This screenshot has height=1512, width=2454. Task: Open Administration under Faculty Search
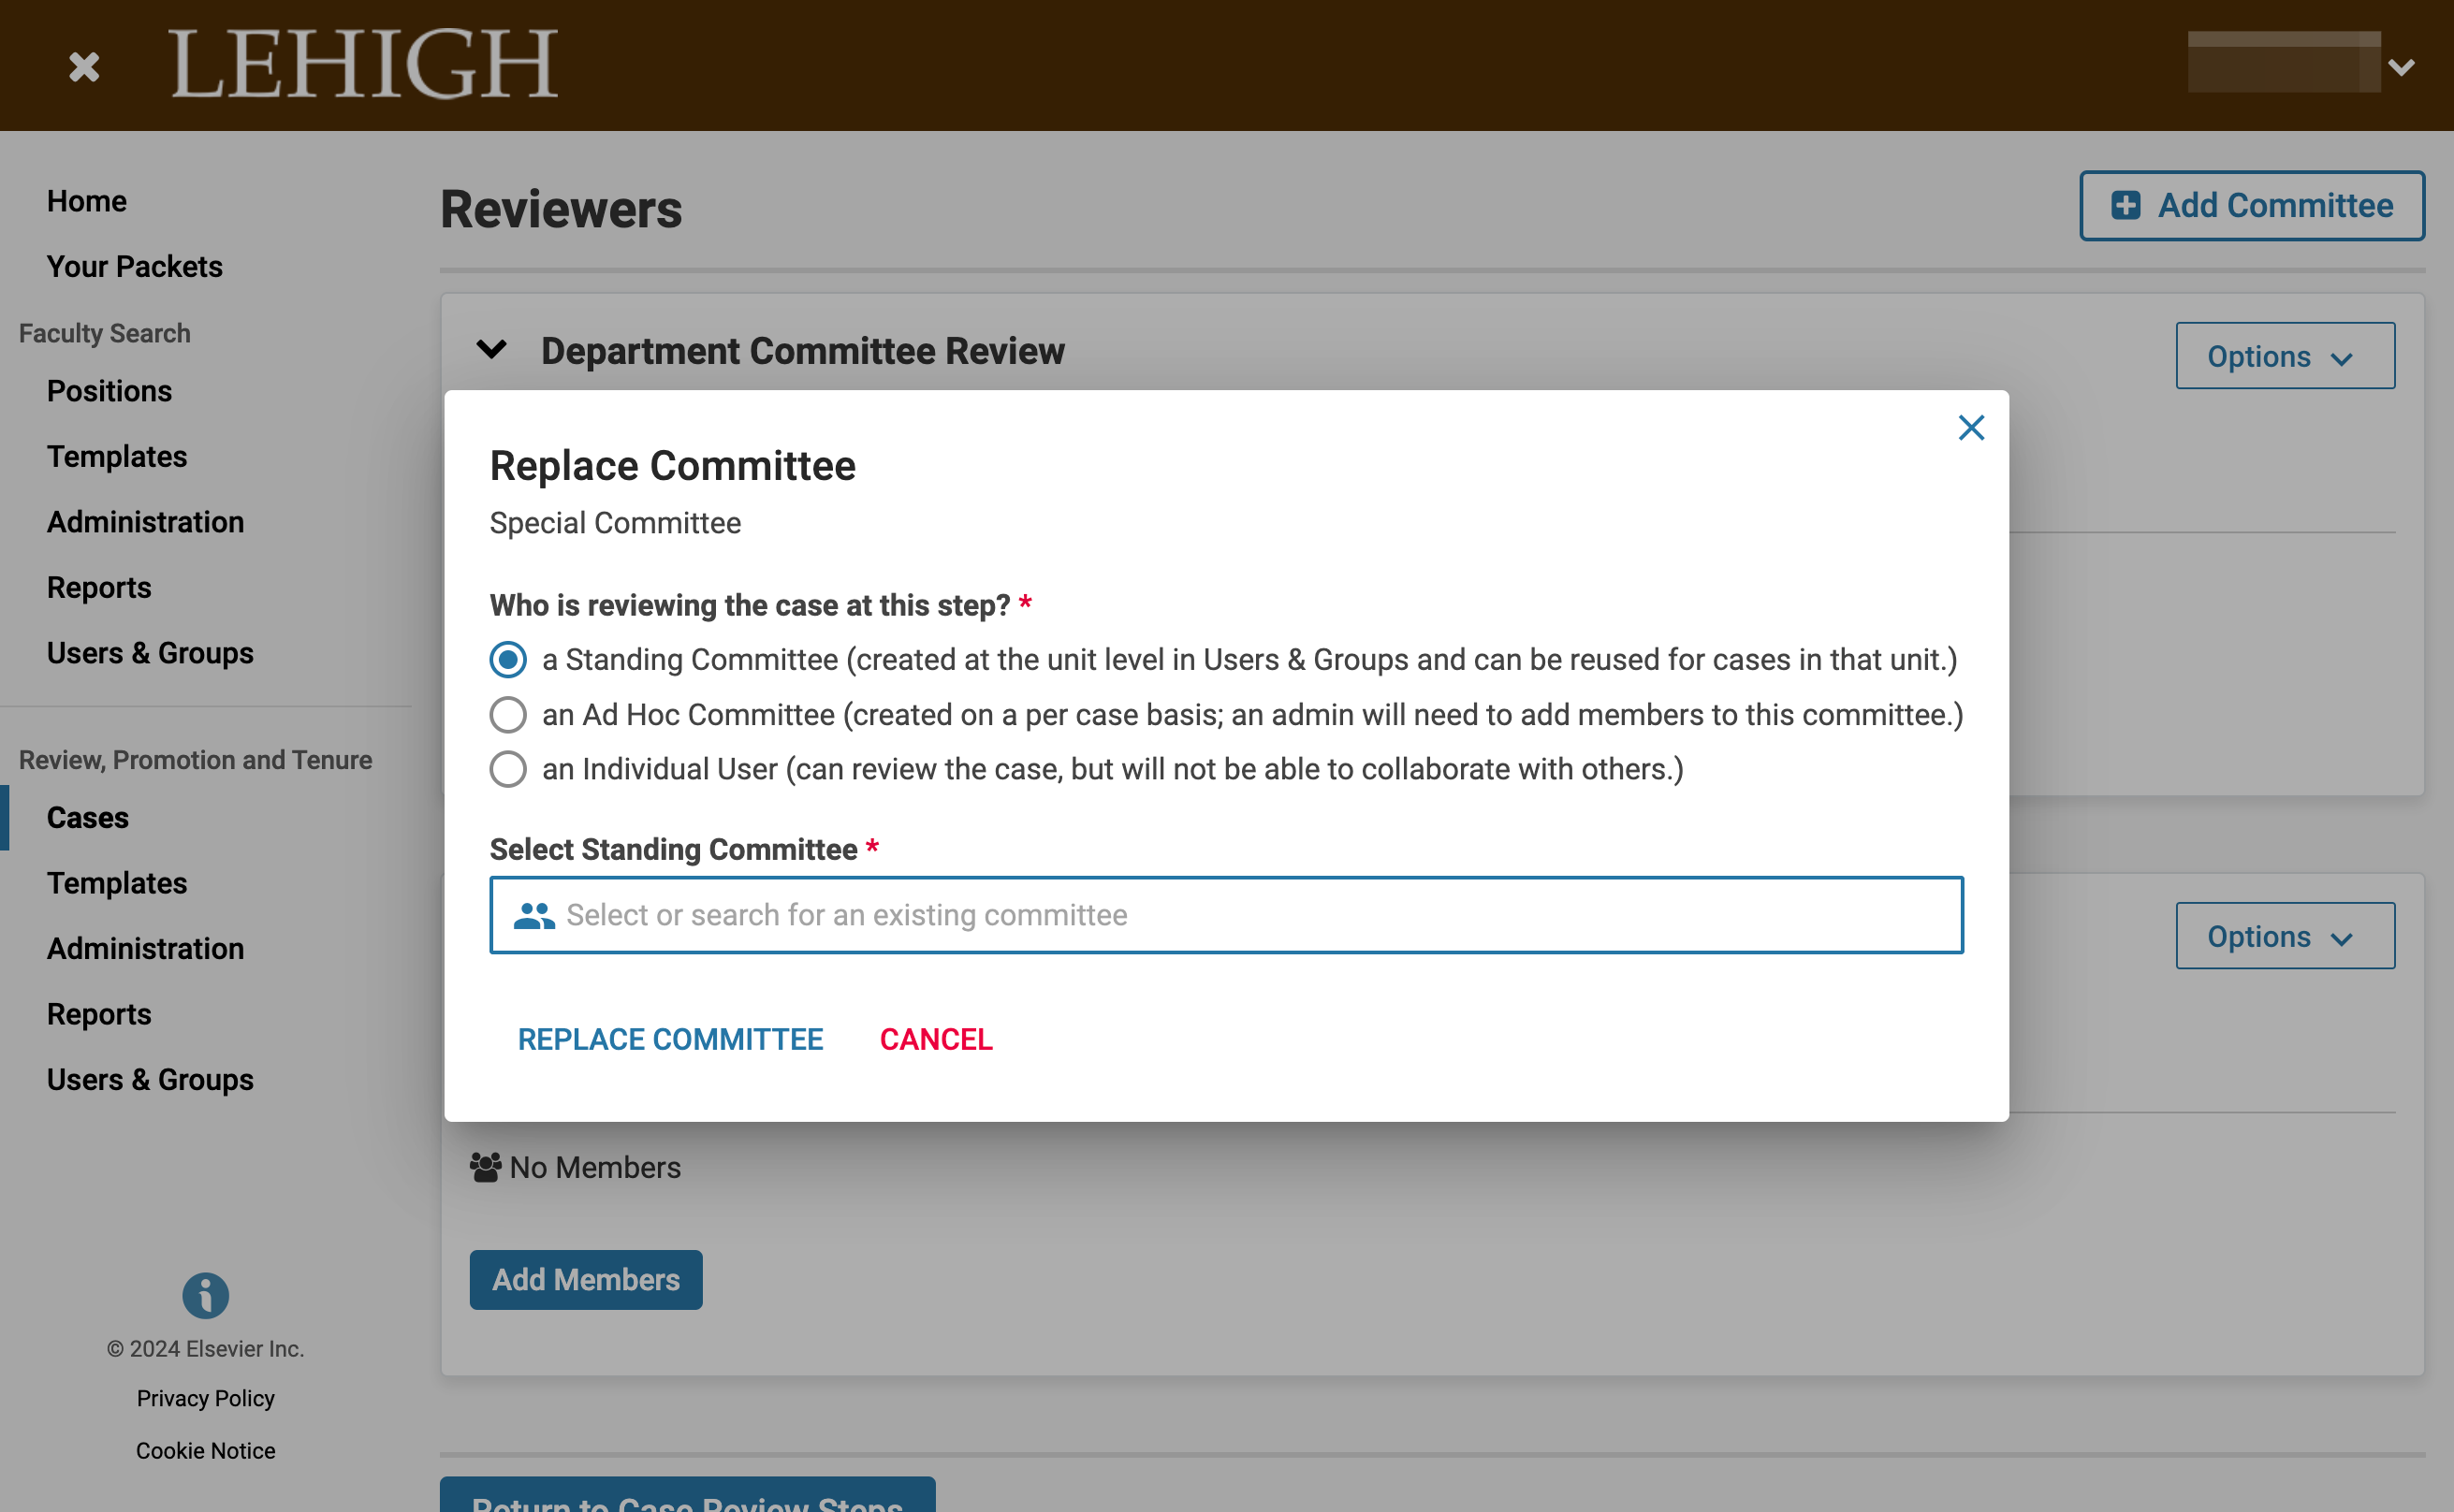click(145, 522)
